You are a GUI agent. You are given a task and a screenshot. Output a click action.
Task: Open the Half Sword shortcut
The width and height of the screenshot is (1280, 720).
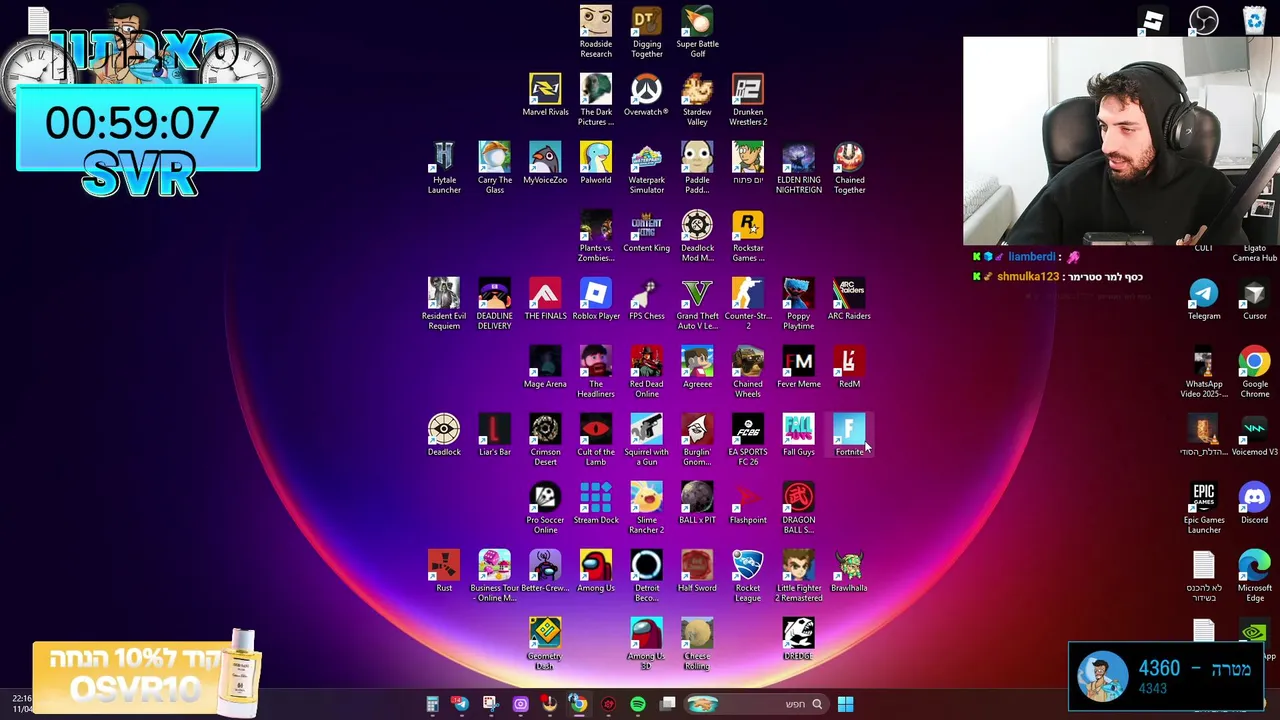pos(697,571)
